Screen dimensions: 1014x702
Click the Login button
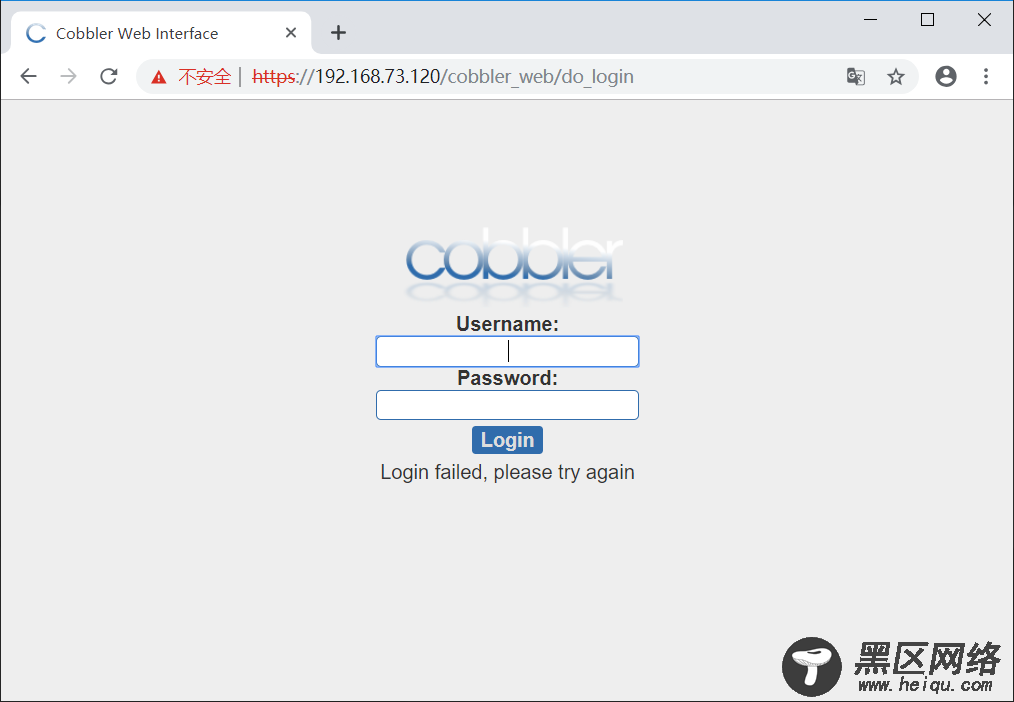coord(508,440)
